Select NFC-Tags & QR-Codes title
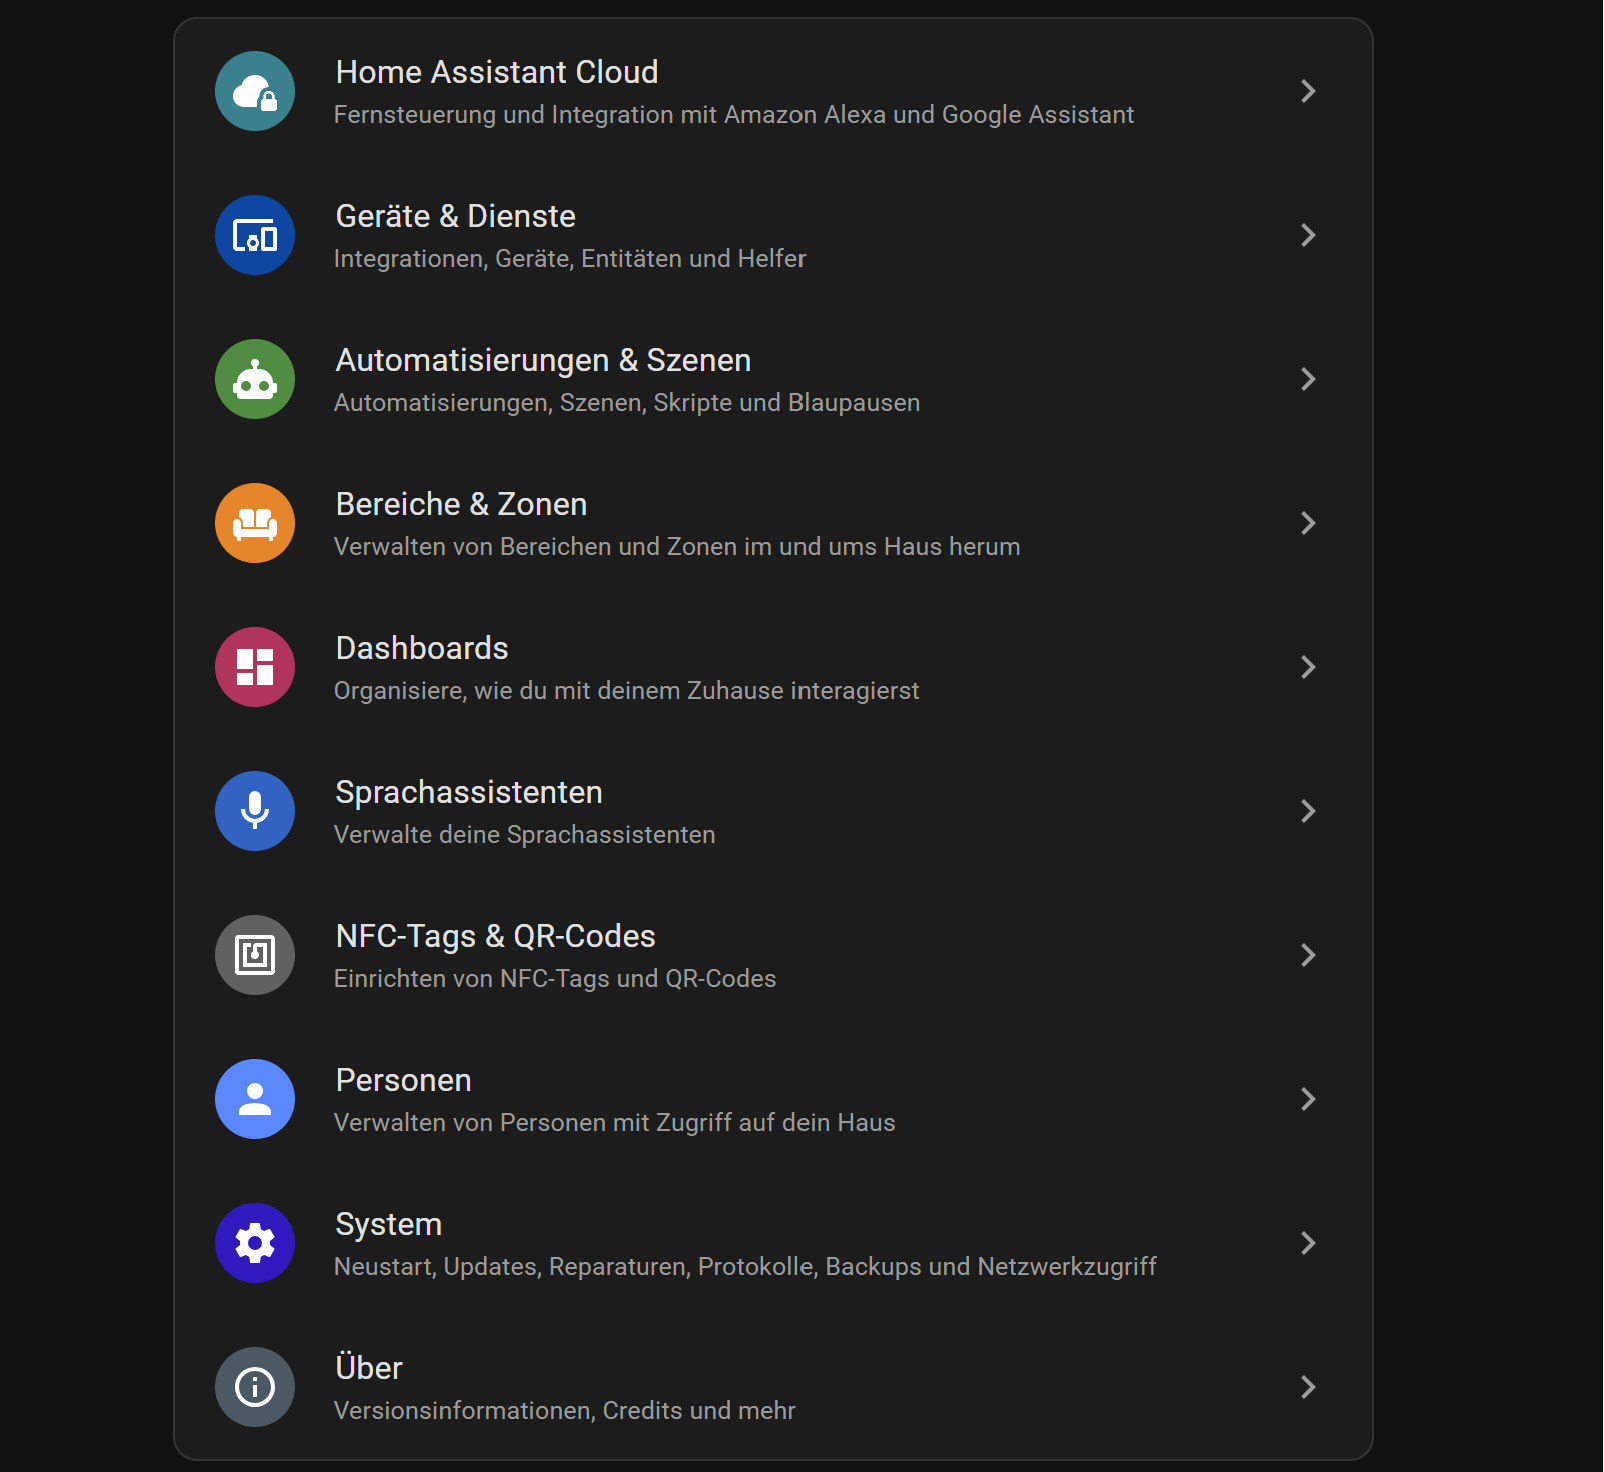Image resolution: width=1604 pixels, height=1472 pixels. tap(496, 936)
